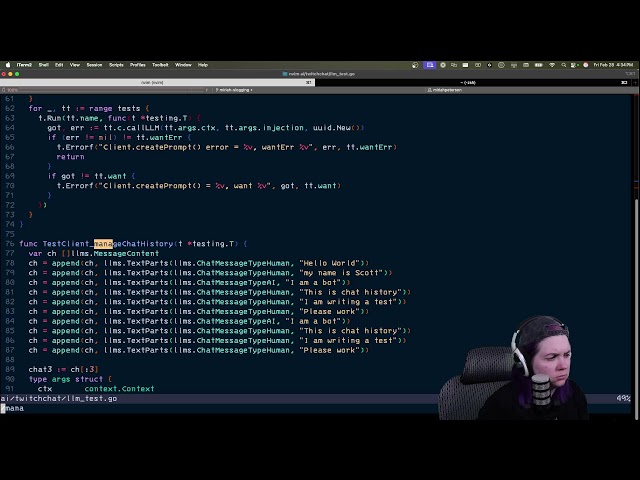Viewport: 640px width, 480px height.
Task: Click the highlighted 'mana' search match
Action: click(x=103, y=244)
